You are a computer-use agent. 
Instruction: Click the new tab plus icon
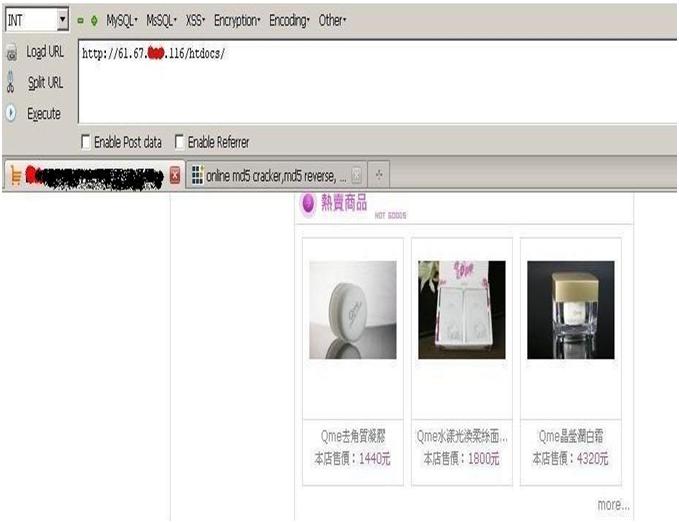point(380,176)
